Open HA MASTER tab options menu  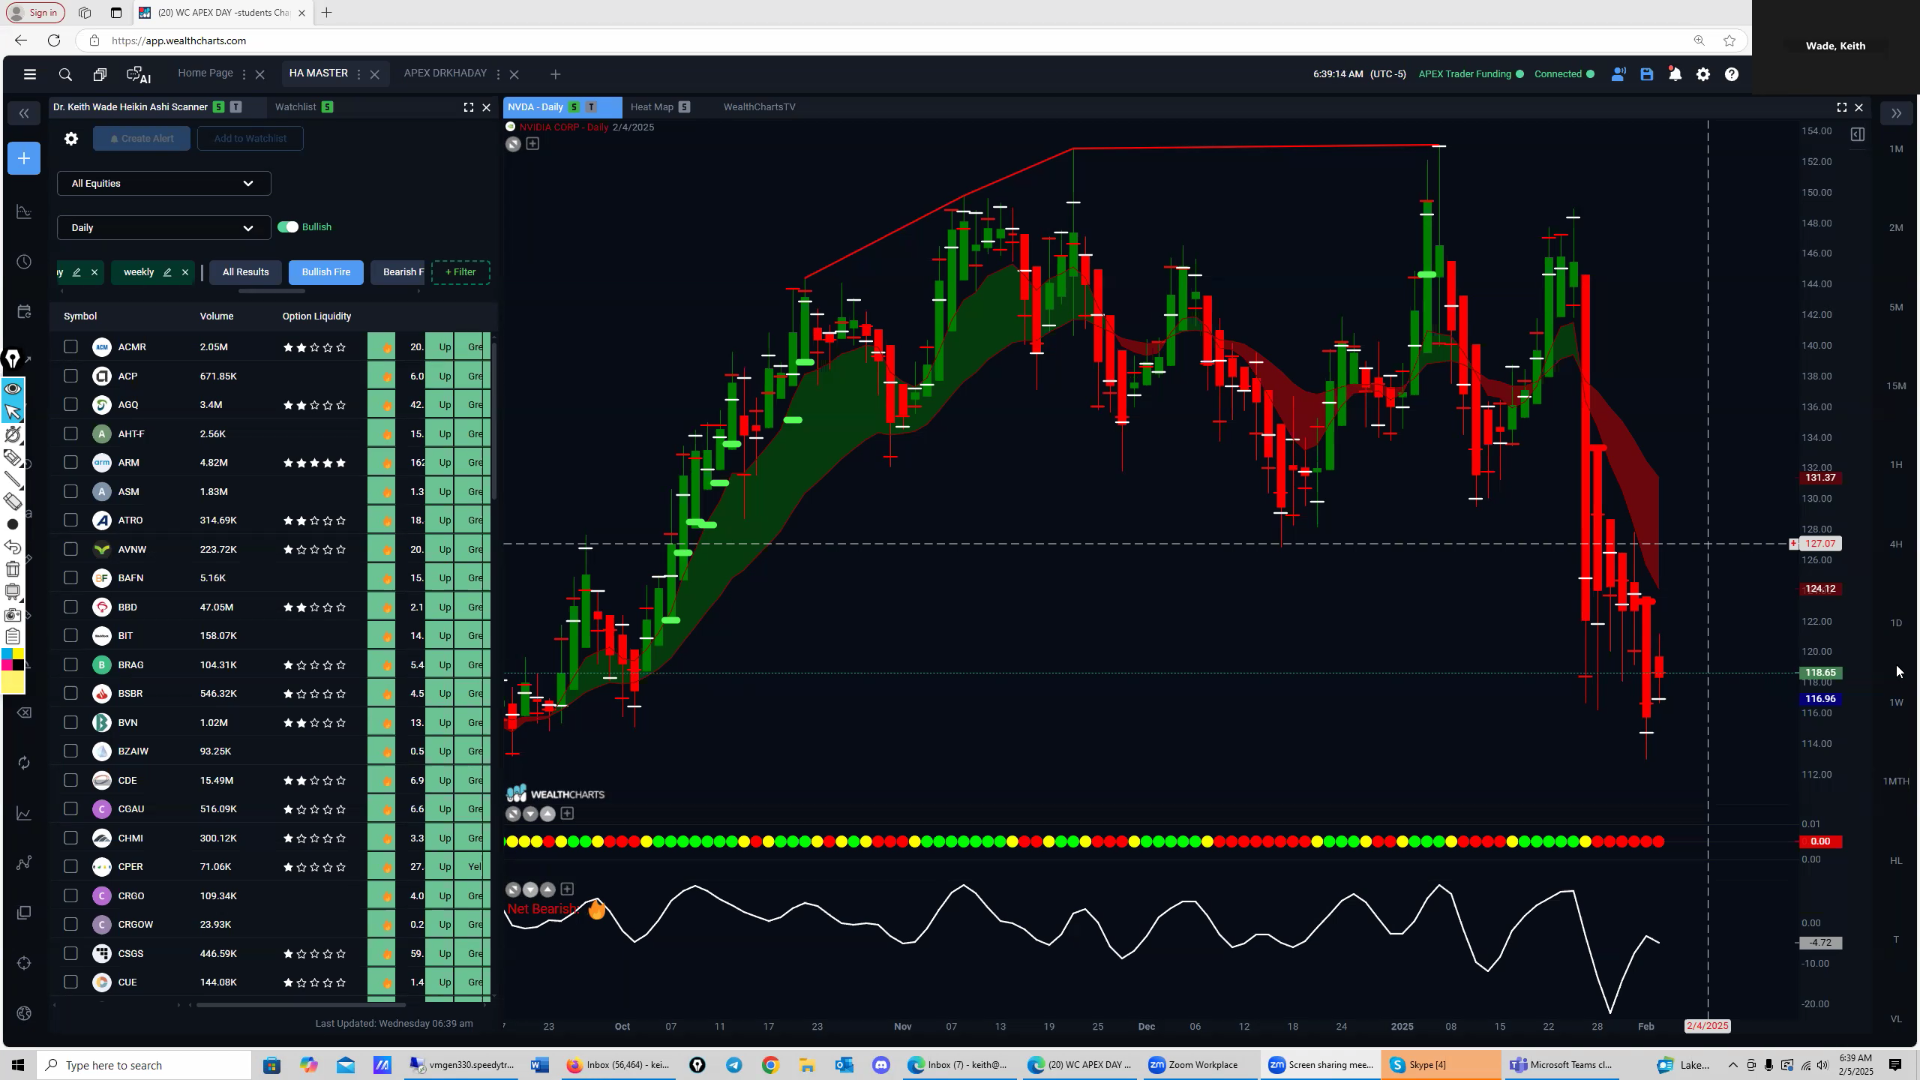(359, 74)
